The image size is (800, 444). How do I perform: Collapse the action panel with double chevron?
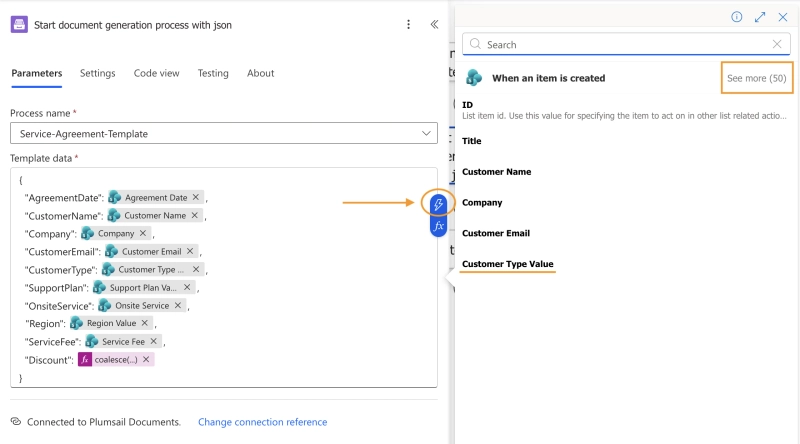[x=434, y=24]
